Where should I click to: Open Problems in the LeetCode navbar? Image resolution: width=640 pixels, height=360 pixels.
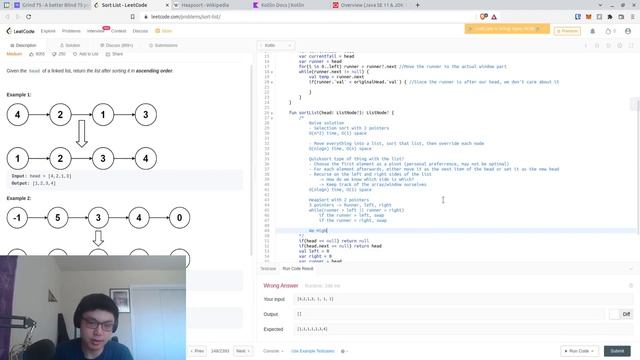(71, 31)
